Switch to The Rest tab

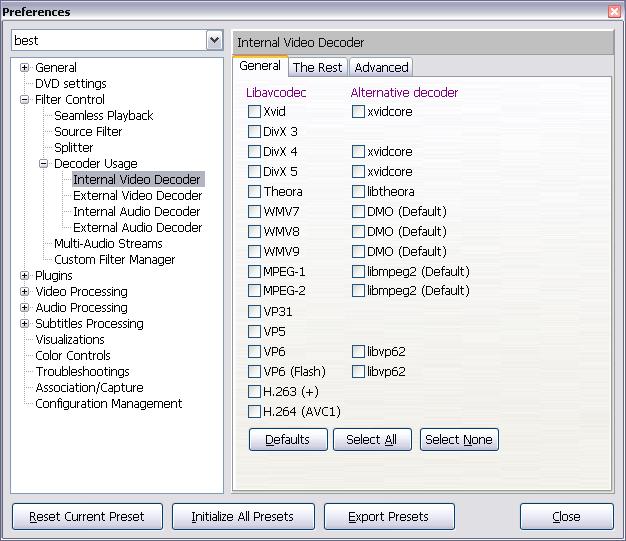click(317, 67)
